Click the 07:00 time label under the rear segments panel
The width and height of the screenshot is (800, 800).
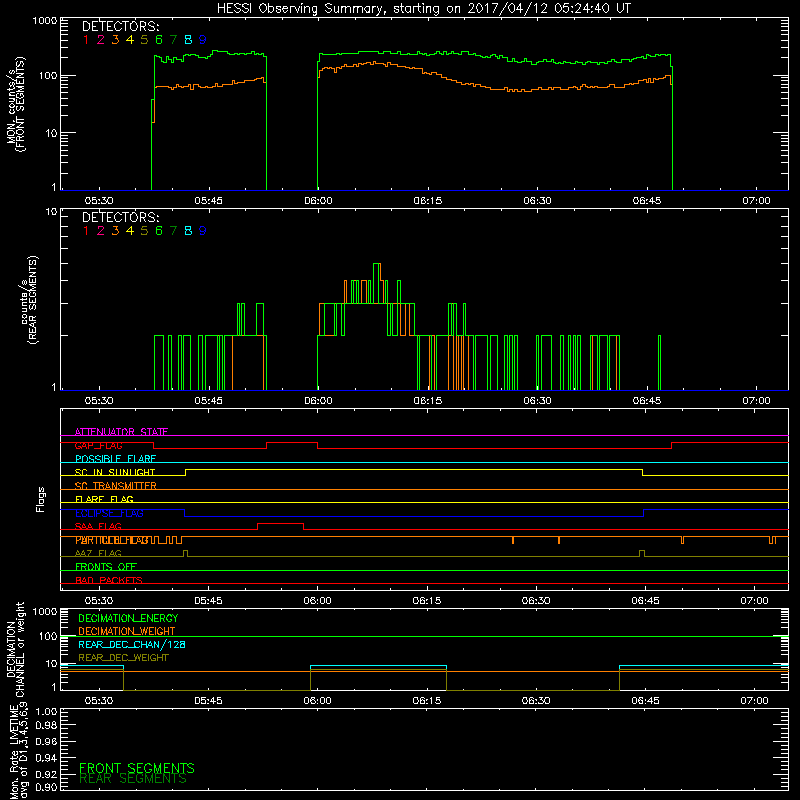click(x=756, y=401)
